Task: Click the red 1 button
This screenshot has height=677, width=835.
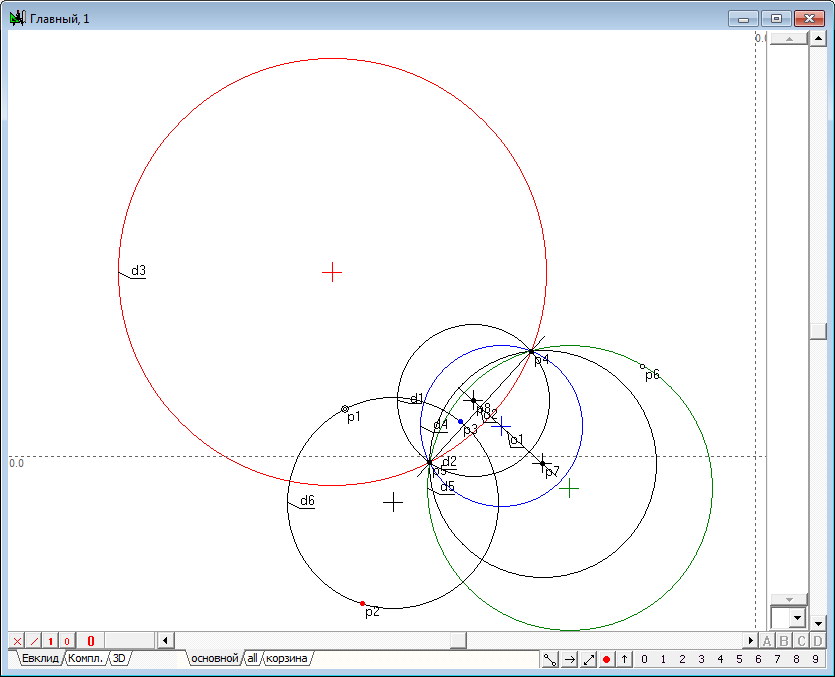Action: click(x=50, y=641)
